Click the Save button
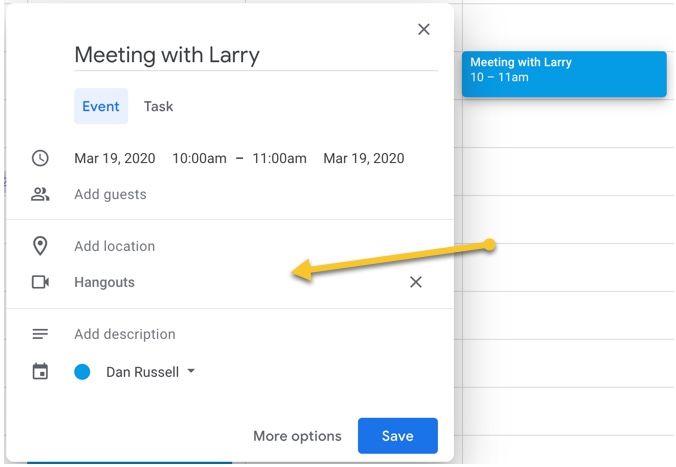 [x=397, y=436]
